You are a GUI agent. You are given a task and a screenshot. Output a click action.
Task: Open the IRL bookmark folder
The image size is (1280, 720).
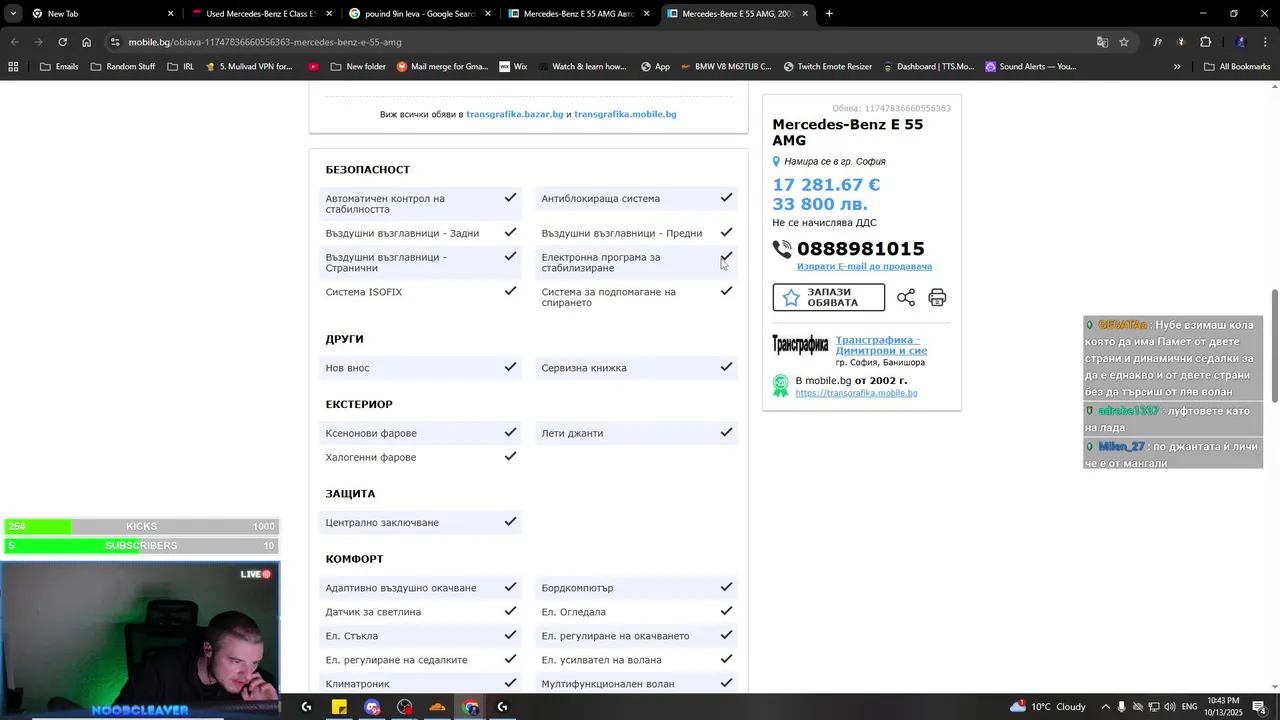coord(181,67)
